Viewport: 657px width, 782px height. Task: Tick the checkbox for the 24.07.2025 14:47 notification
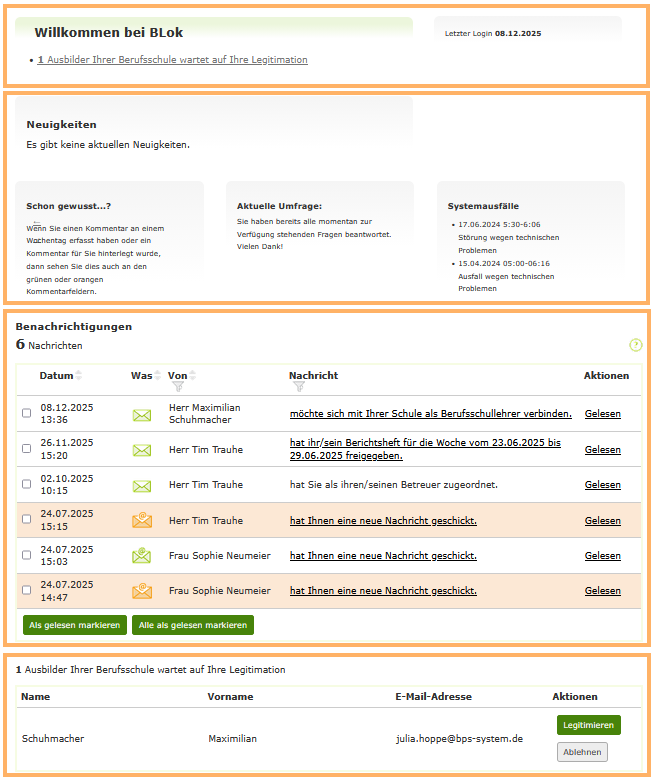coord(26,590)
